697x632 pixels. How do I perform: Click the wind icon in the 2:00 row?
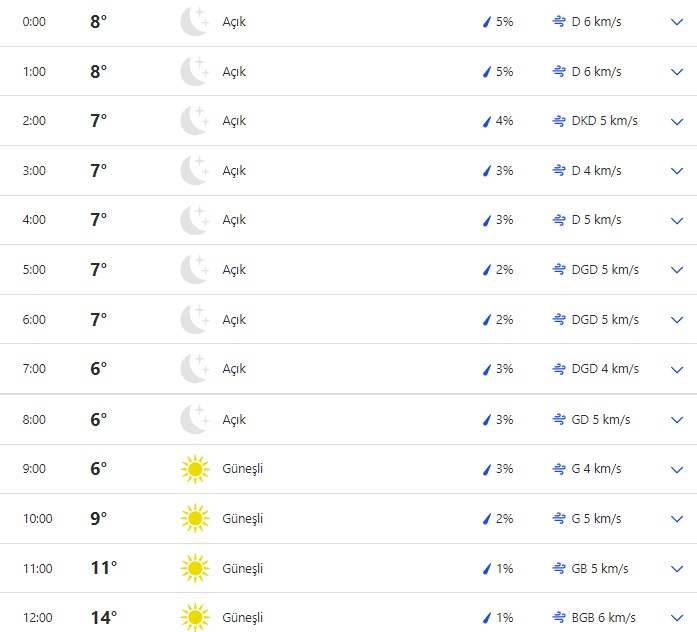(x=560, y=121)
